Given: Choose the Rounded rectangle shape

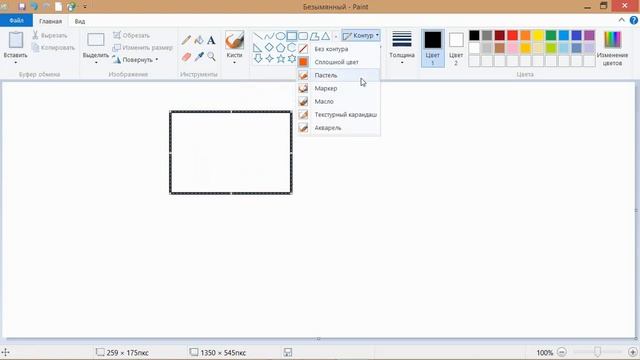Looking at the screenshot, I should [303, 36].
